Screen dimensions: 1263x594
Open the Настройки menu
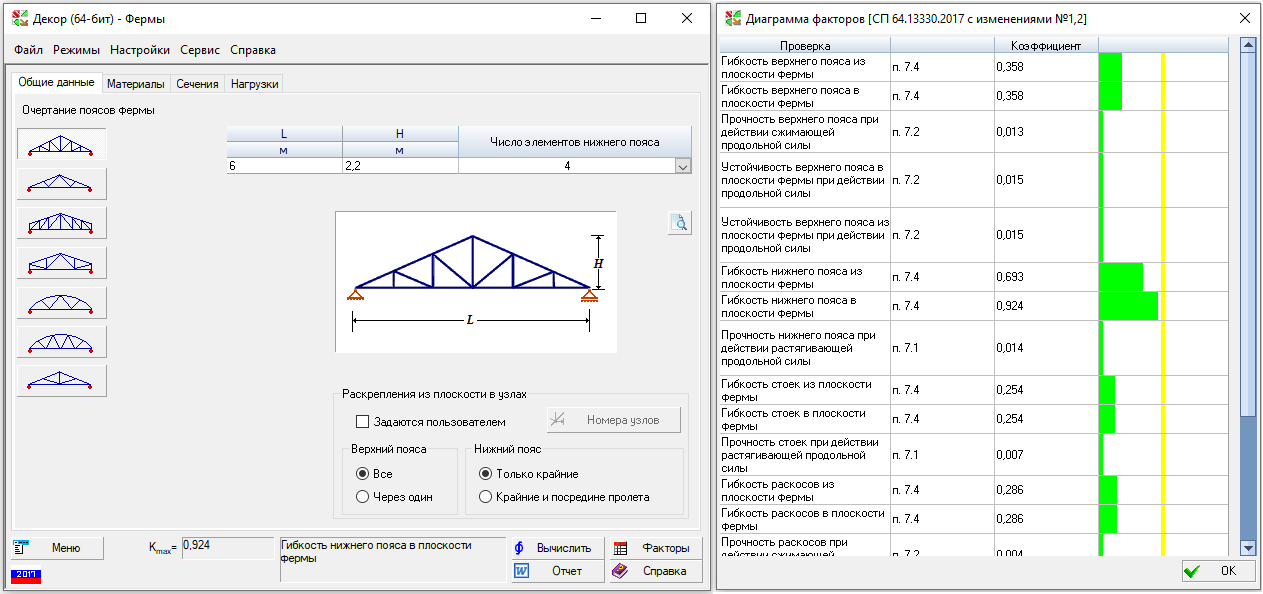coord(140,50)
